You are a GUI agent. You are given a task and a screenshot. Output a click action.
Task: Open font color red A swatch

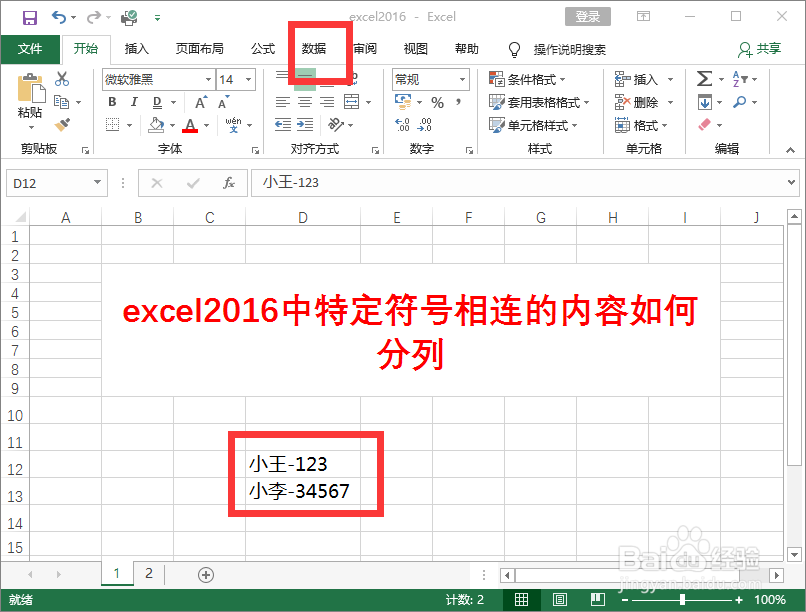point(190,125)
